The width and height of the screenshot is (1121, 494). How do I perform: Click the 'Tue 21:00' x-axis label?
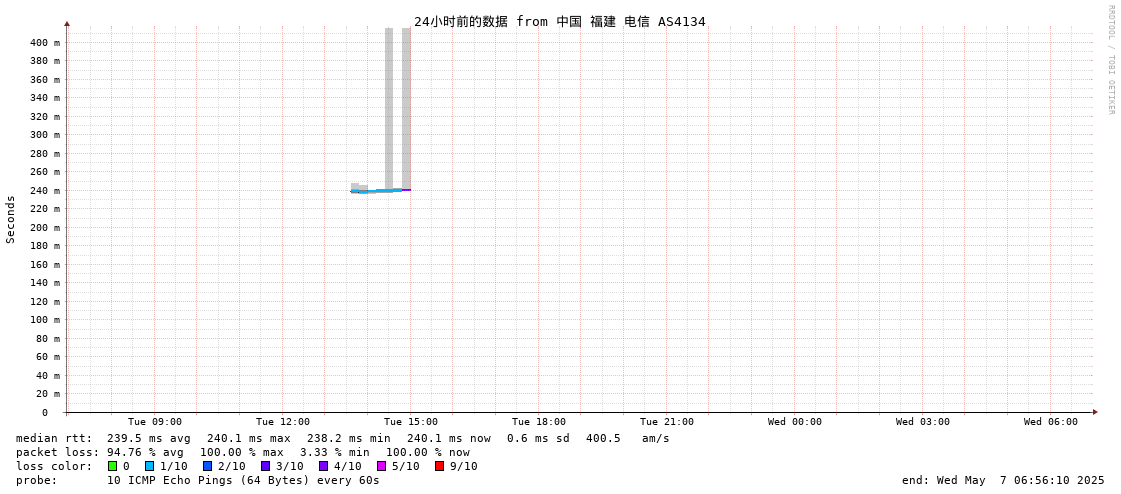click(667, 422)
